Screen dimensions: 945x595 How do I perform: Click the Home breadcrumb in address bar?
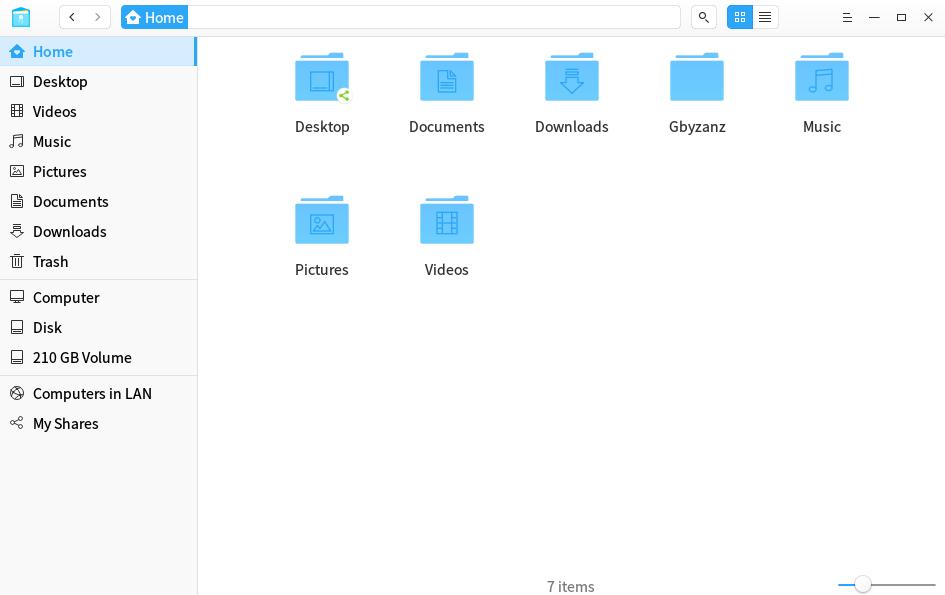click(154, 17)
